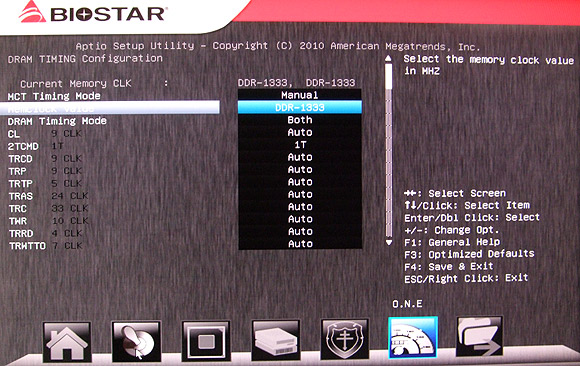Screen dimensions: 580x366
Task: Select the TRTP timing label
Action: click(x=21, y=184)
